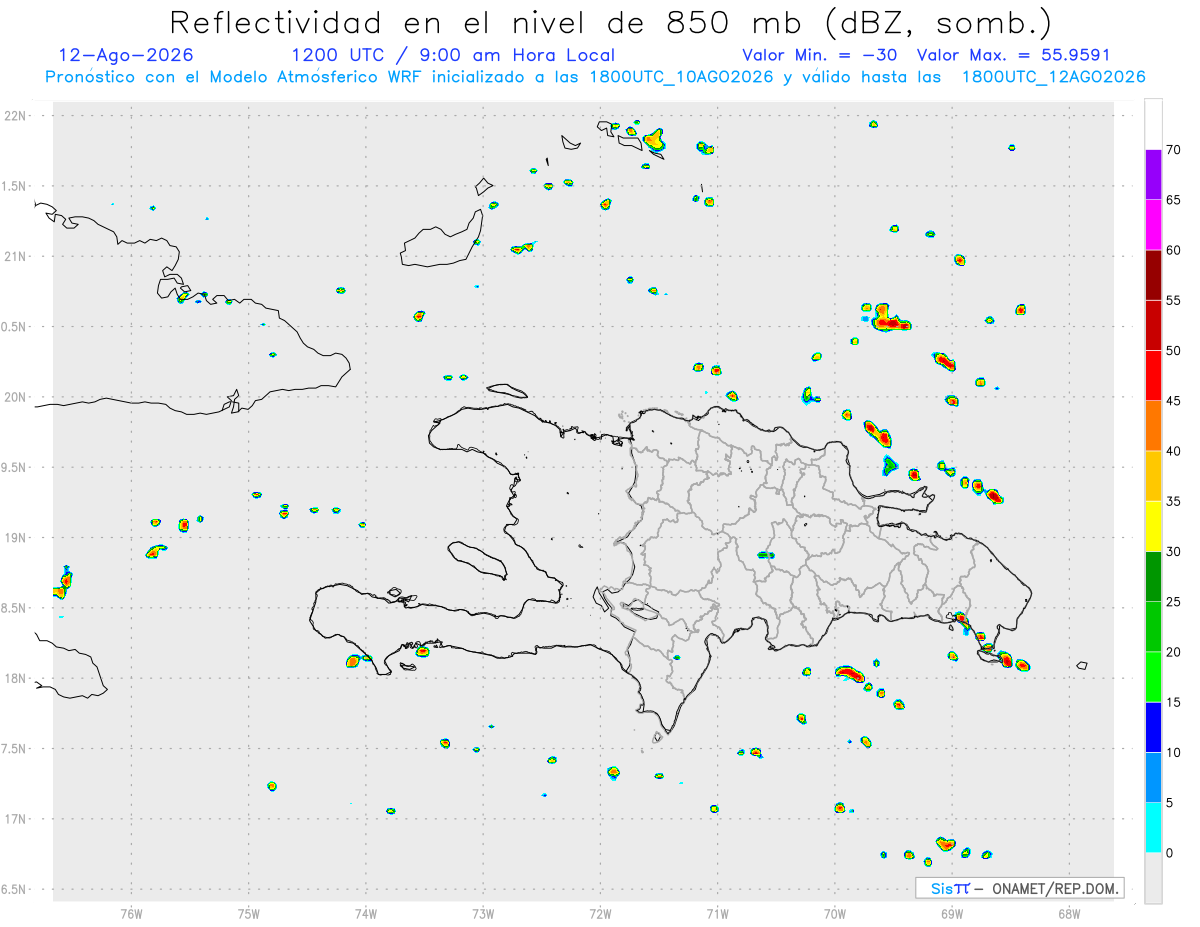Click the longitude label '75W'
This screenshot has width=1200, height=927.
pos(249,914)
